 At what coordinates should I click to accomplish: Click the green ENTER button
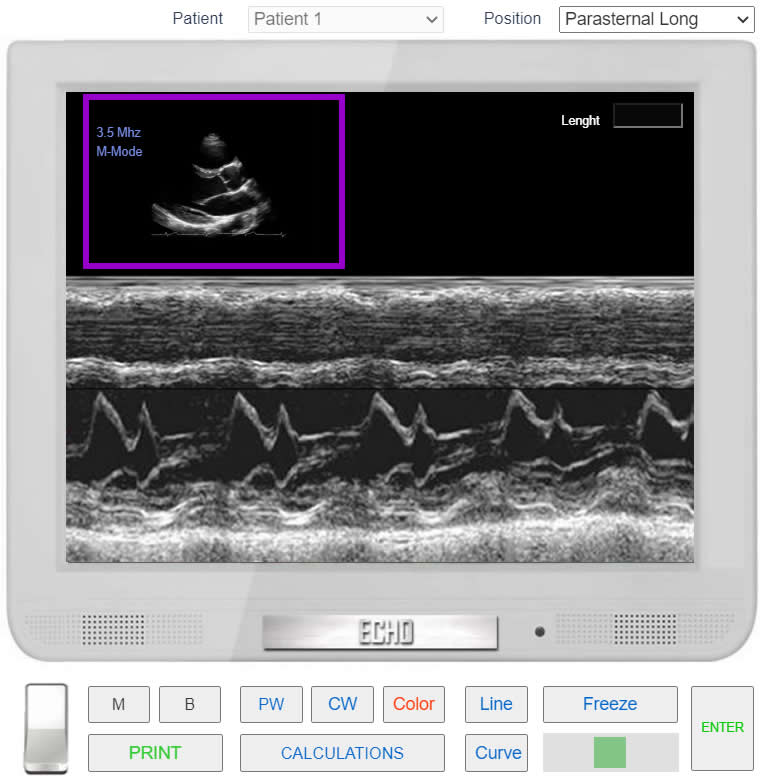(x=722, y=728)
